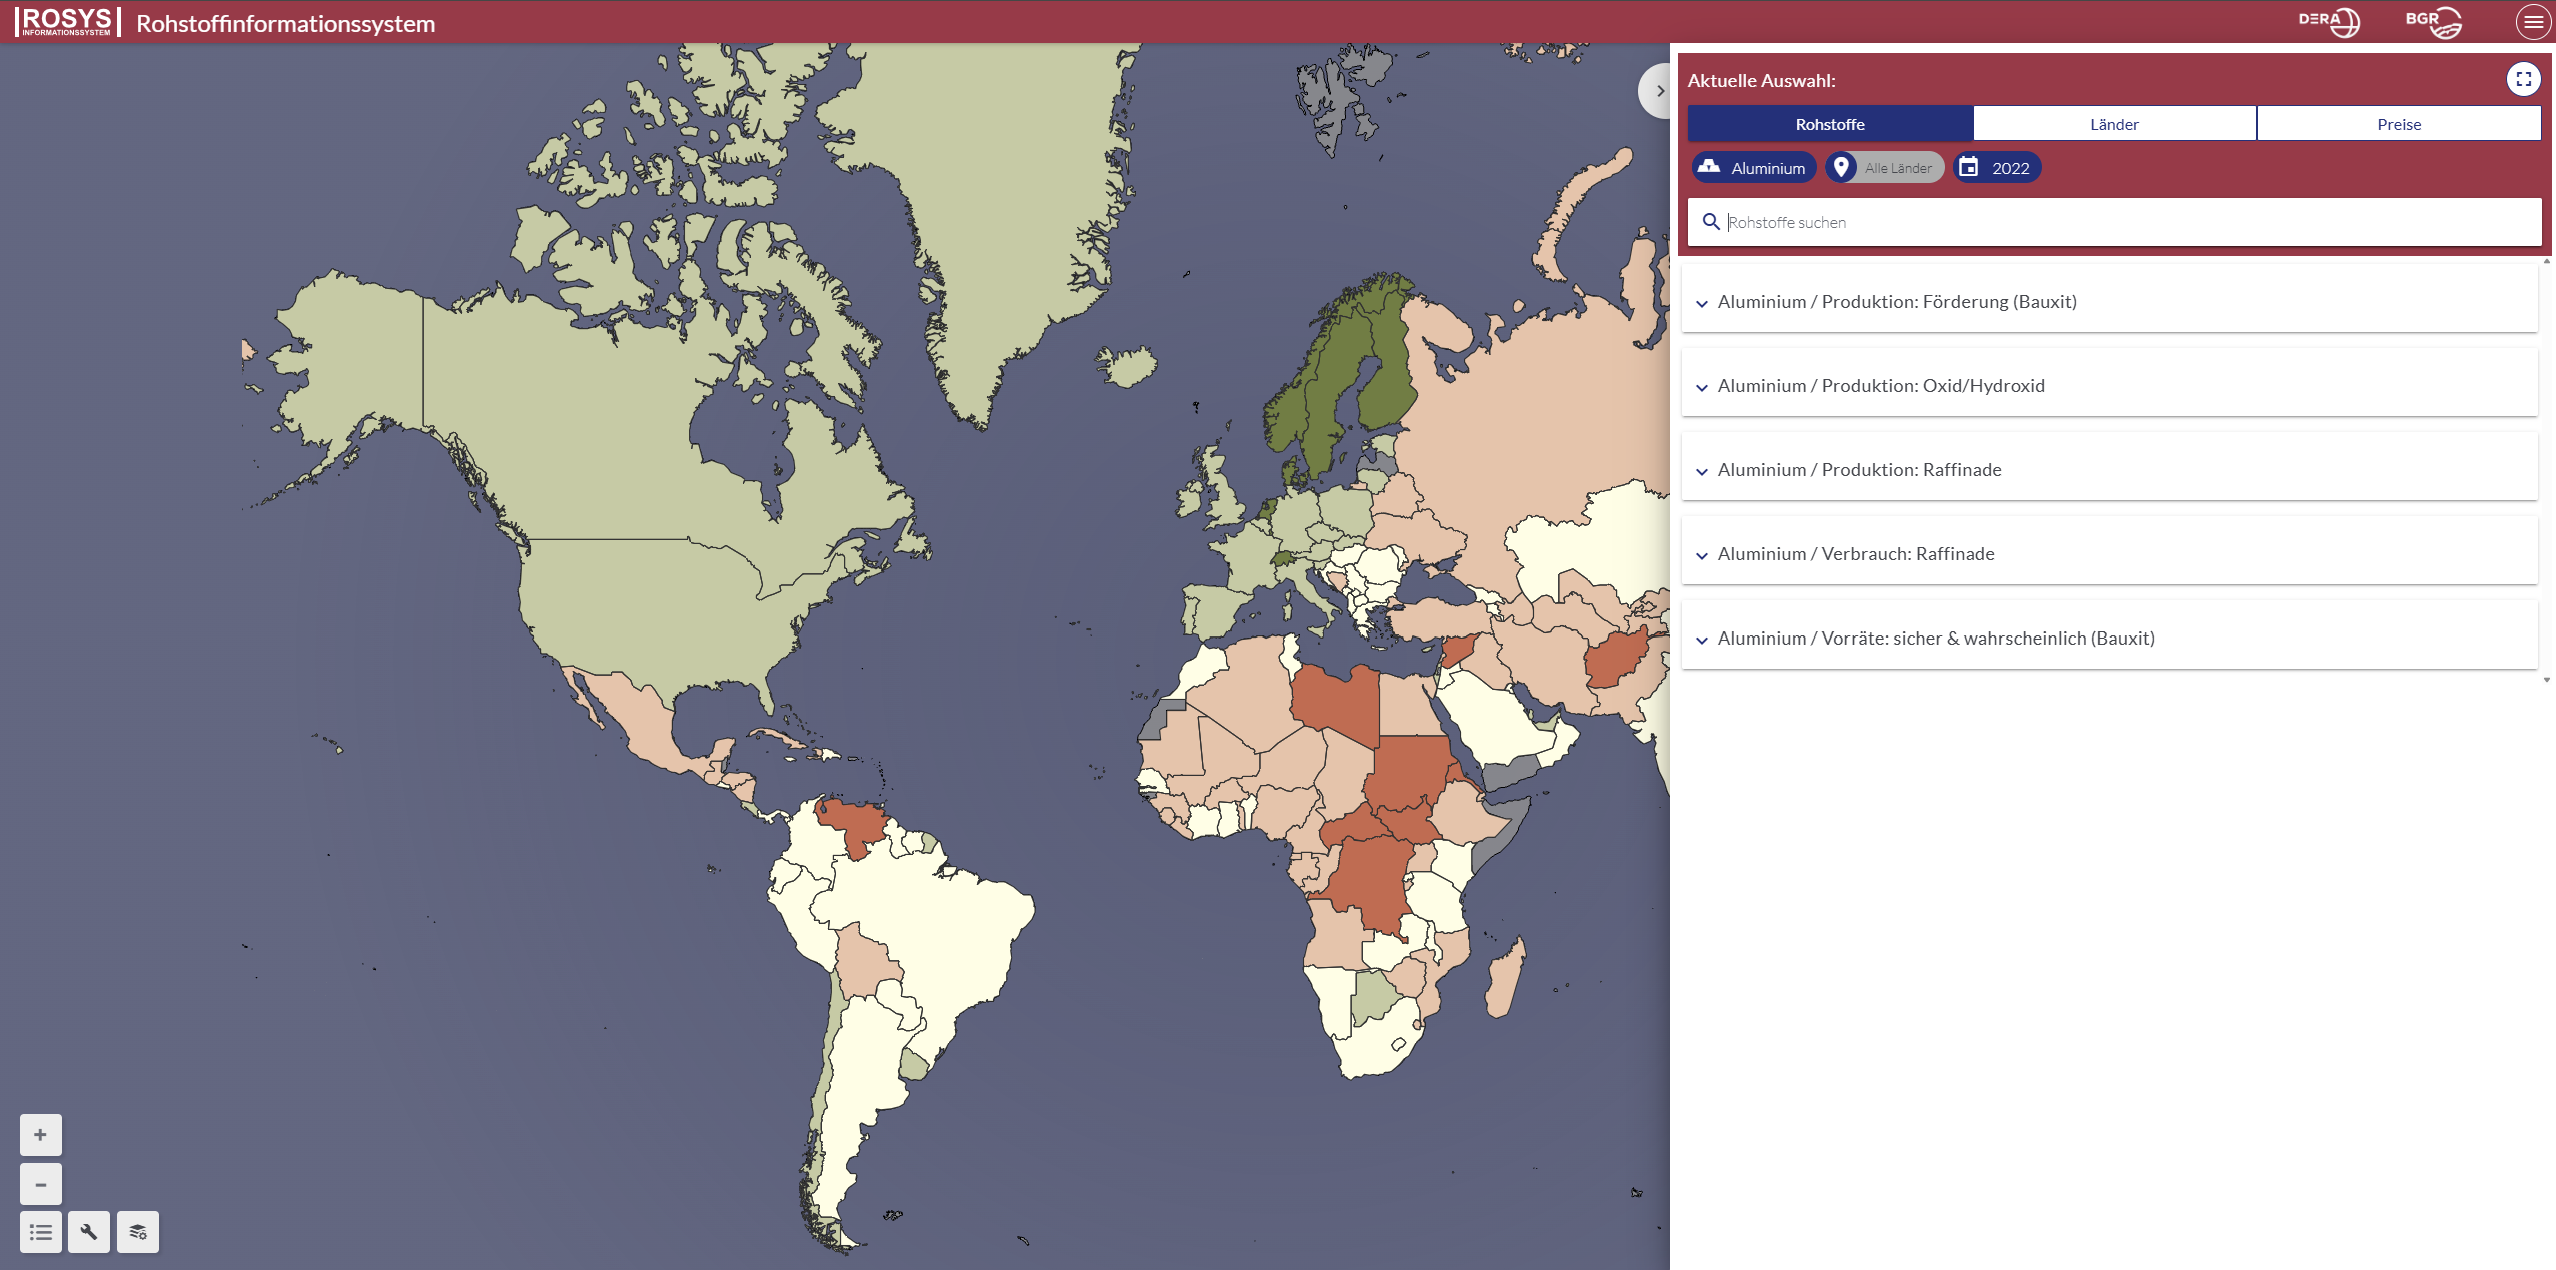Zoom in on the map
The image size is (2556, 1270).
[40, 1135]
